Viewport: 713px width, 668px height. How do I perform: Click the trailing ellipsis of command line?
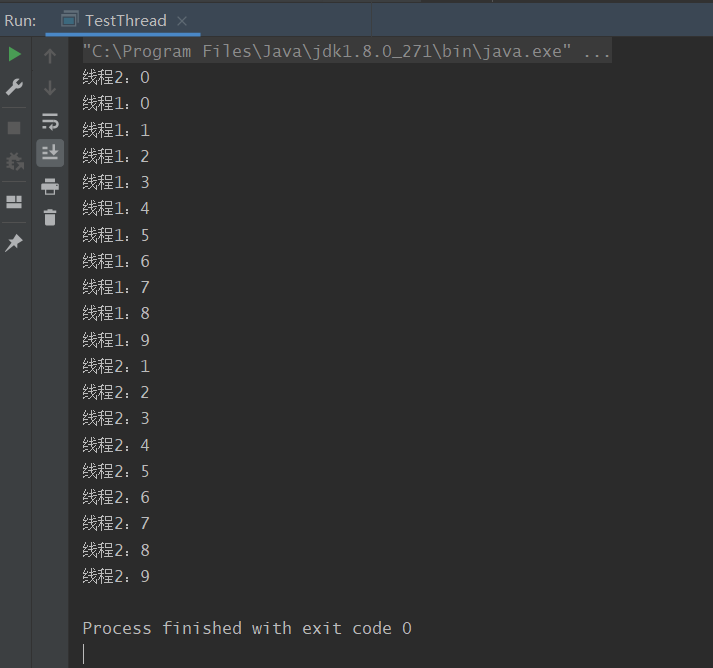click(597, 51)
